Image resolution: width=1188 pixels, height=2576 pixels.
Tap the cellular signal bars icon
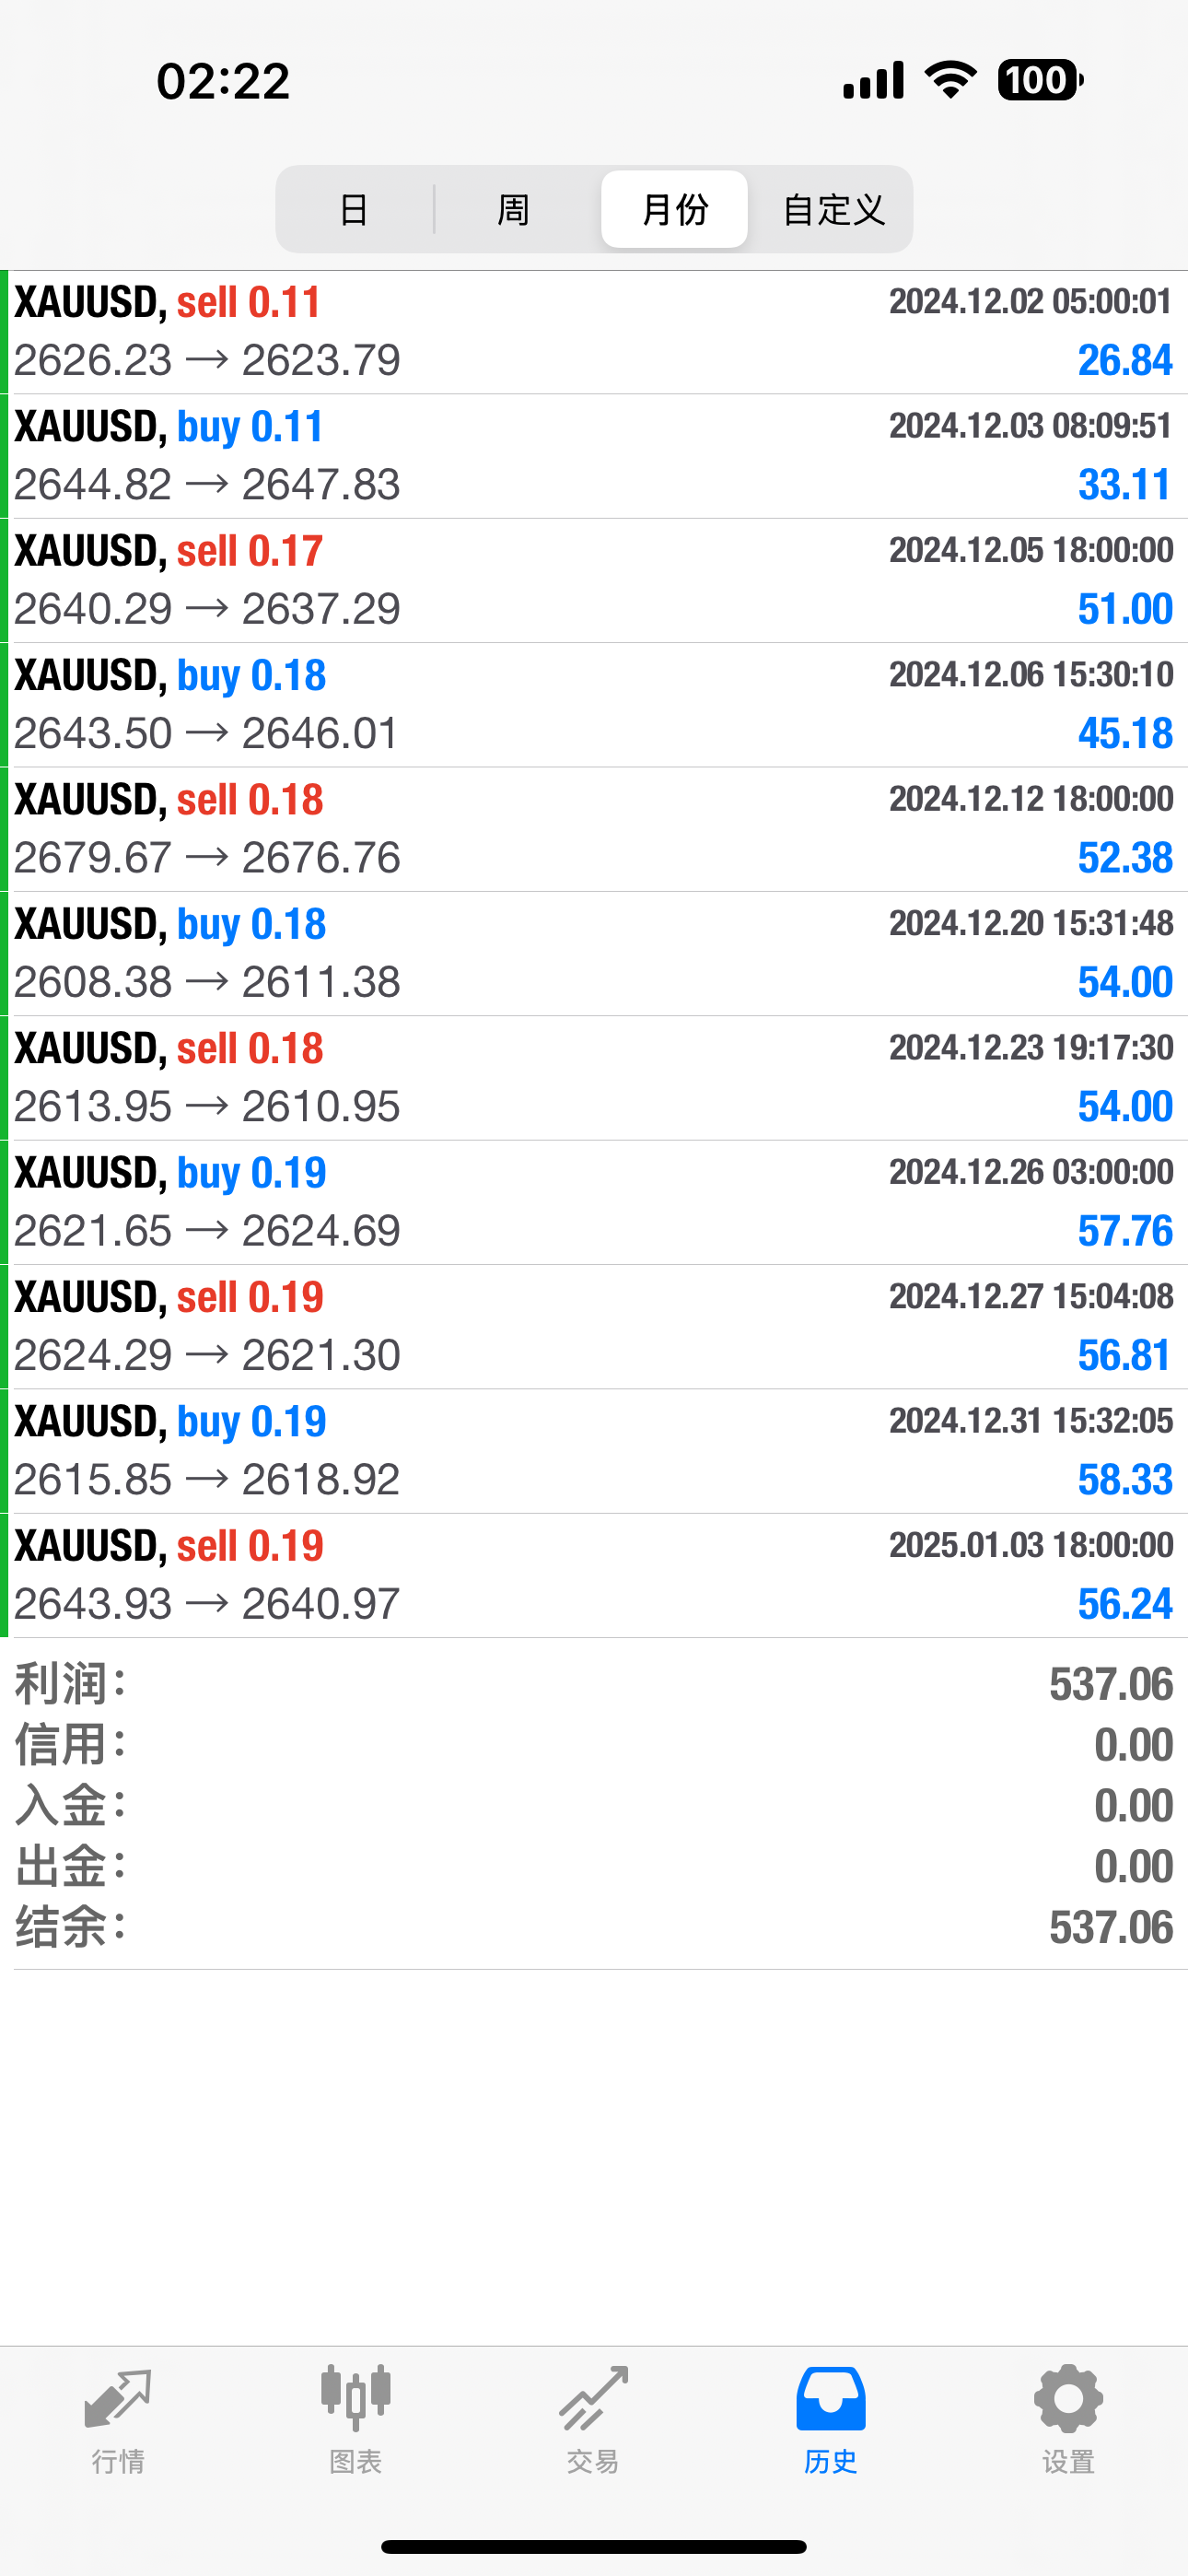coord(873,80)
